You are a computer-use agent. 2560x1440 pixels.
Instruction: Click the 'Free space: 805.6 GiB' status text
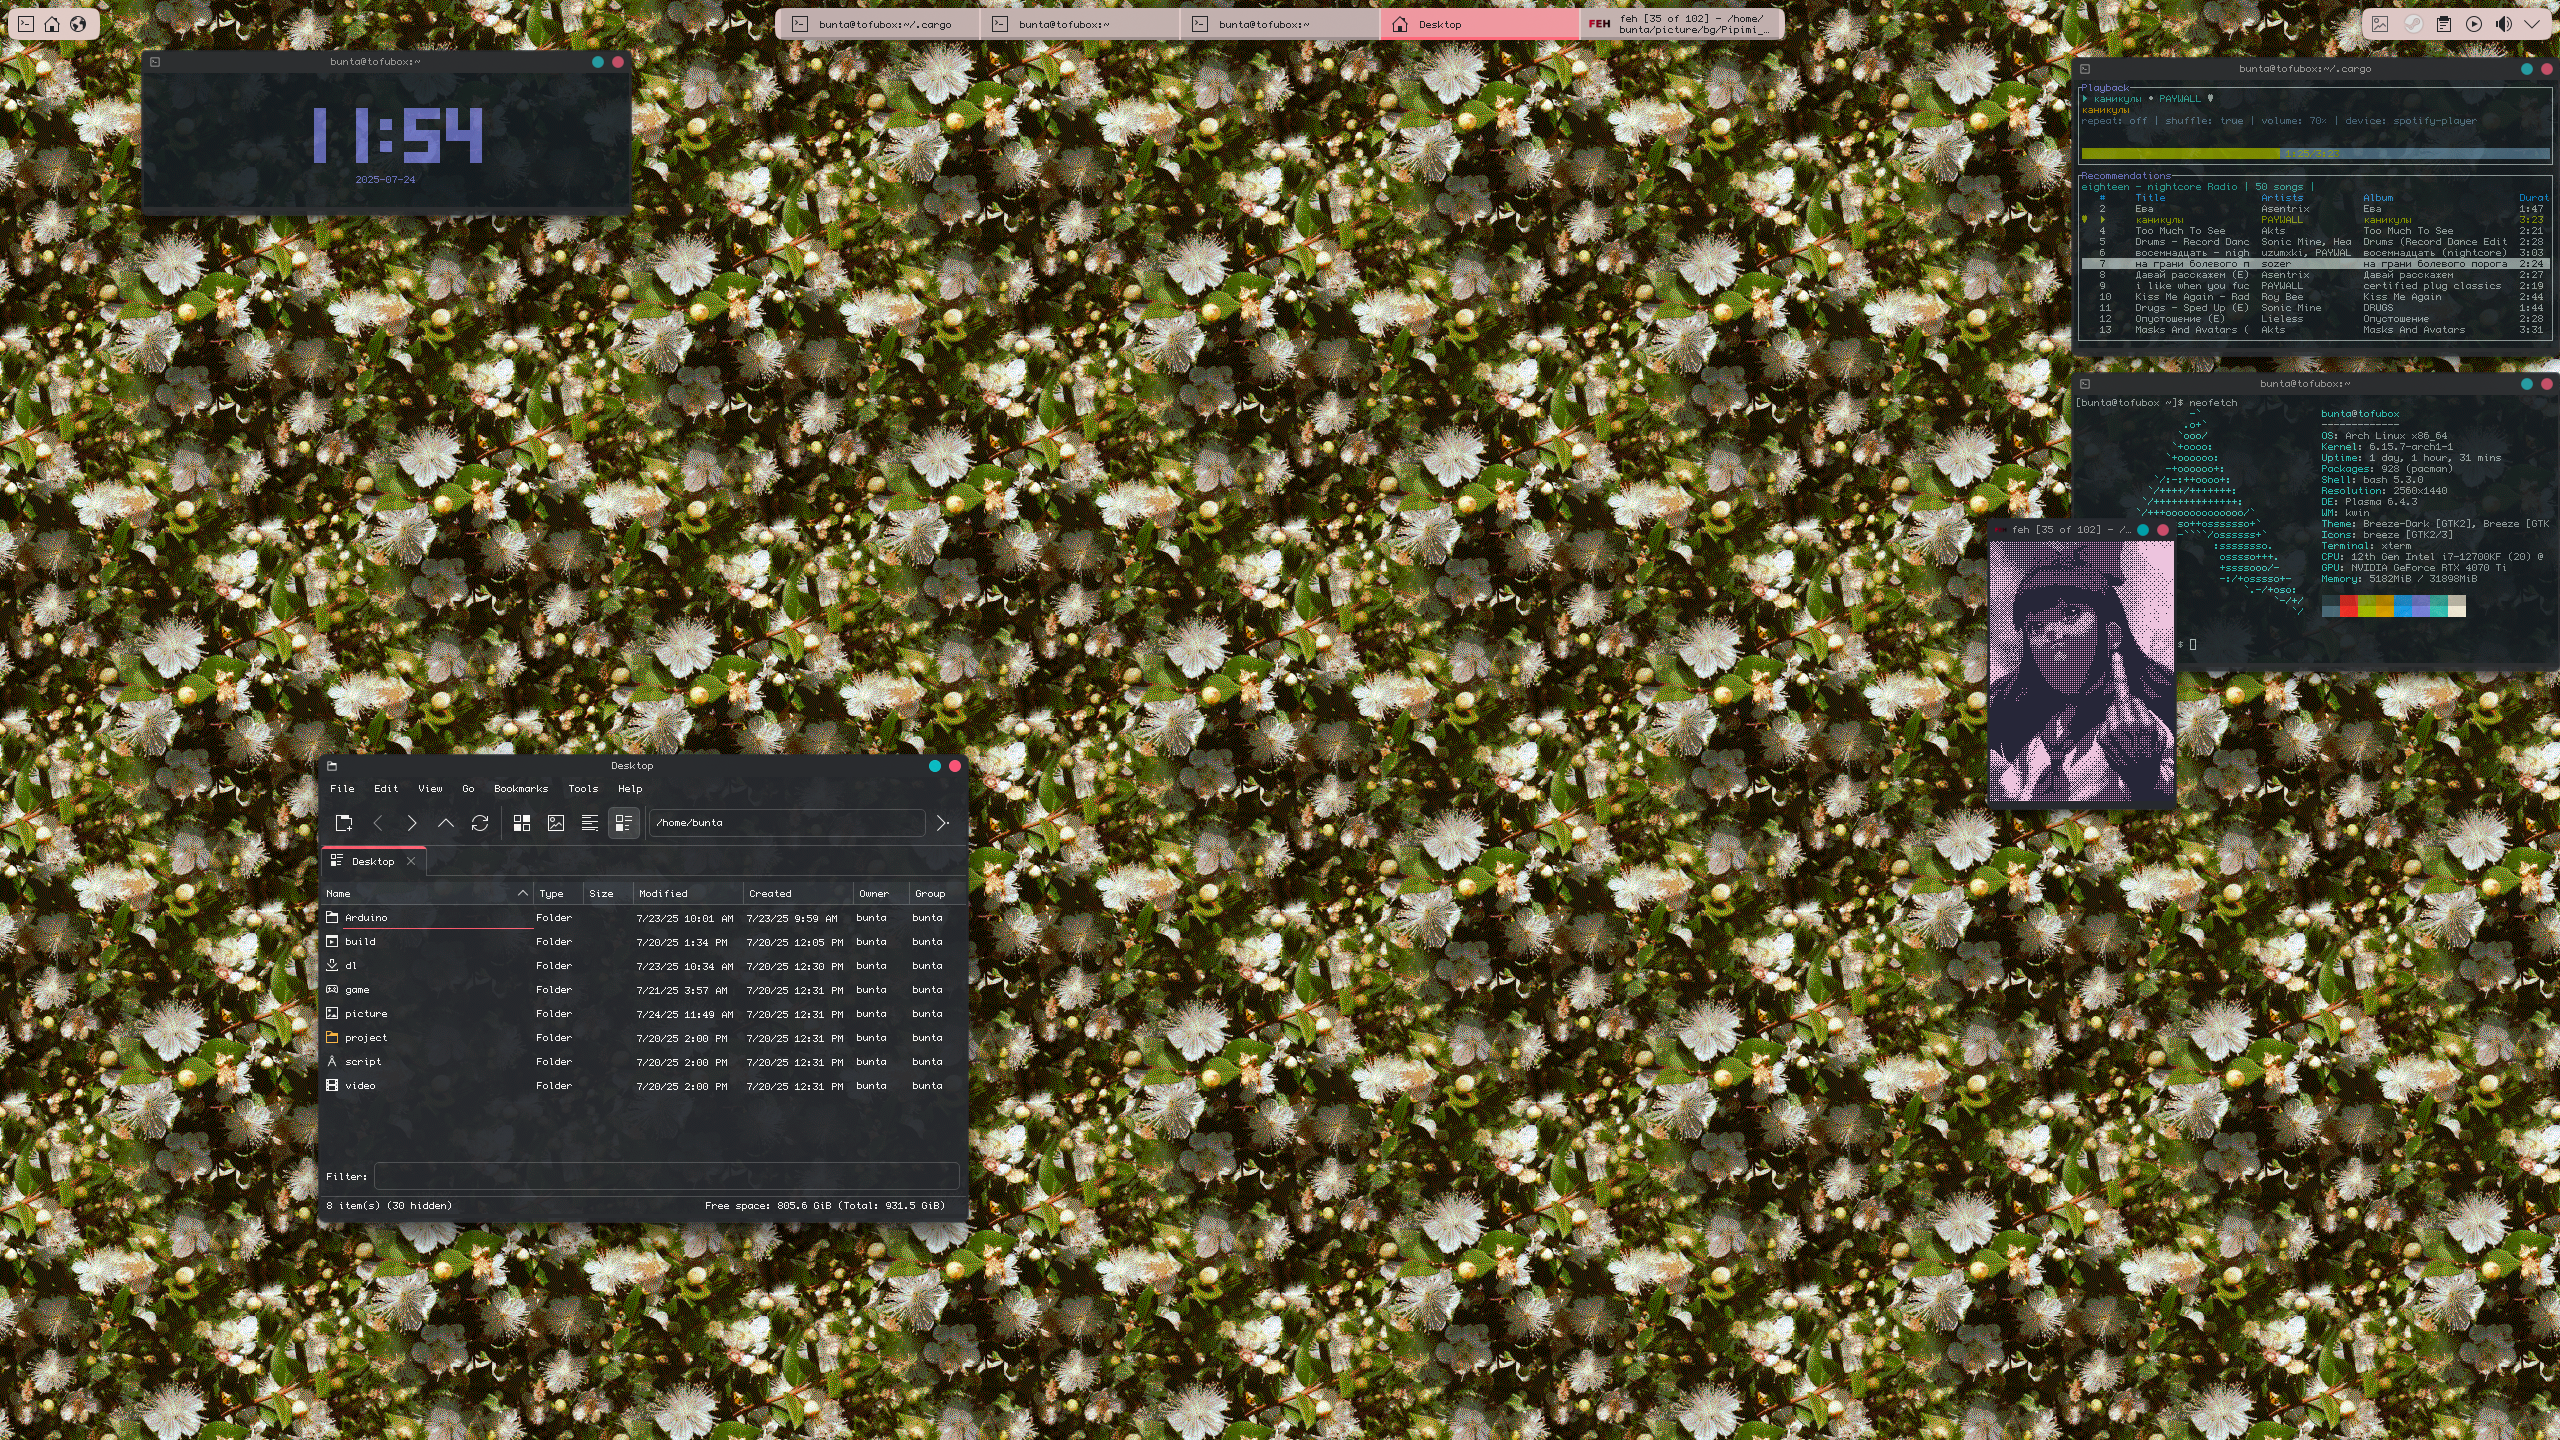[824, 1206]
